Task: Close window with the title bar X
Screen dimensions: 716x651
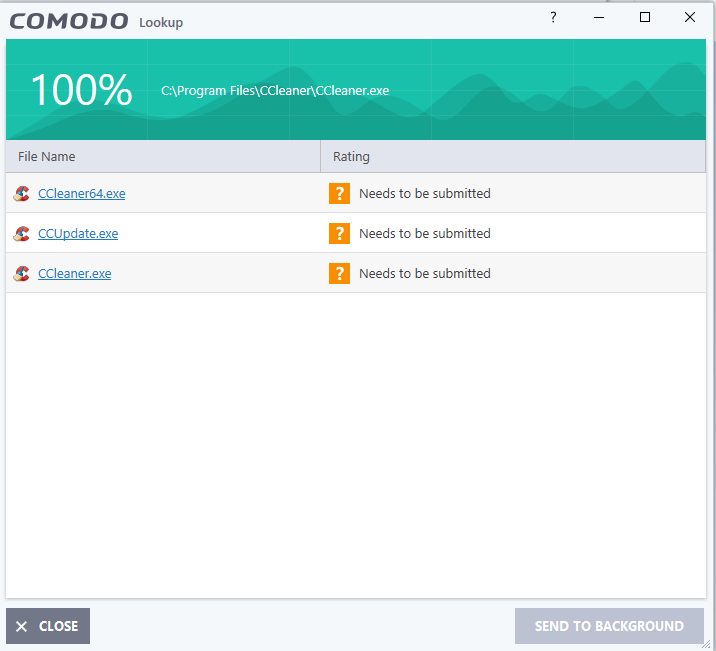Action: tap(690, 17)
